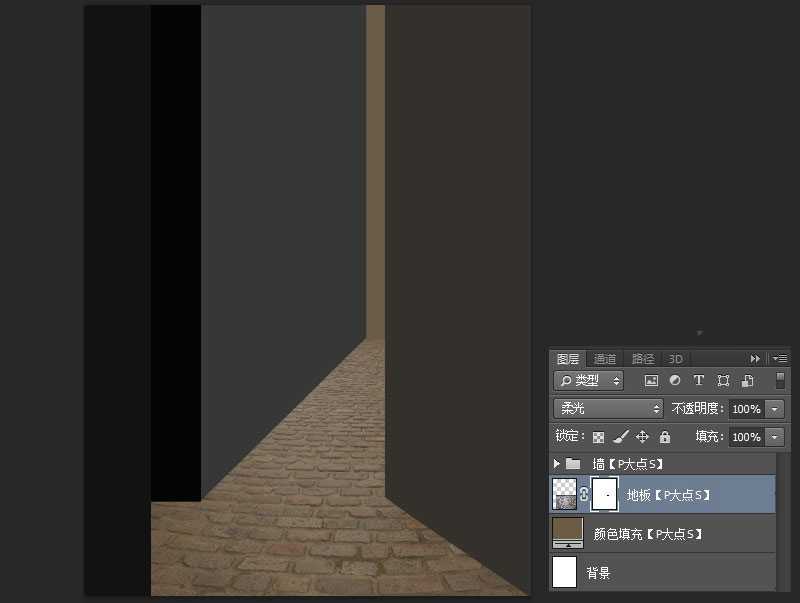Filter layers by type (T) icon
Viewport: 800px width, 603px height.
698,381
